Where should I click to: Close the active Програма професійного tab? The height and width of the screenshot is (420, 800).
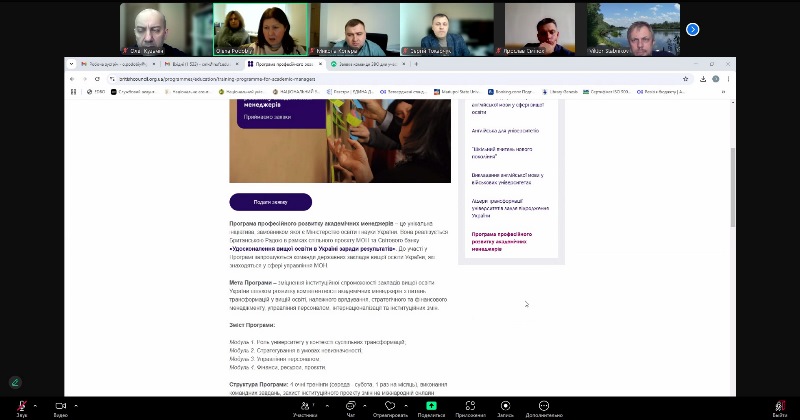click(x=320, y=64)
